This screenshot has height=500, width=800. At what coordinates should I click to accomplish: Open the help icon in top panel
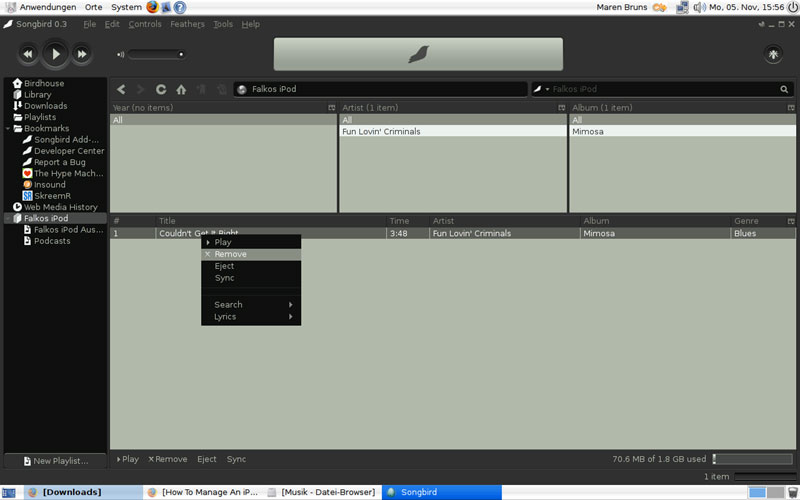coord(180,7)
